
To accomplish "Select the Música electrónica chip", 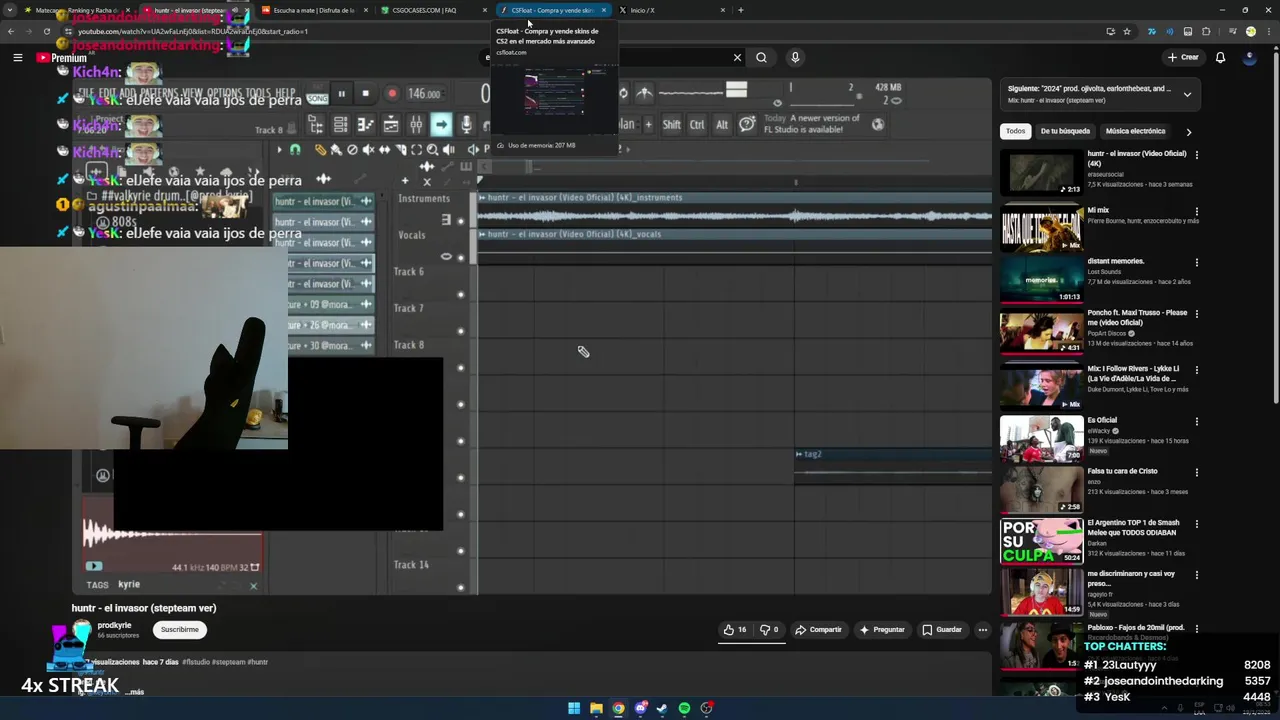I will click(x=1135, y=131).
